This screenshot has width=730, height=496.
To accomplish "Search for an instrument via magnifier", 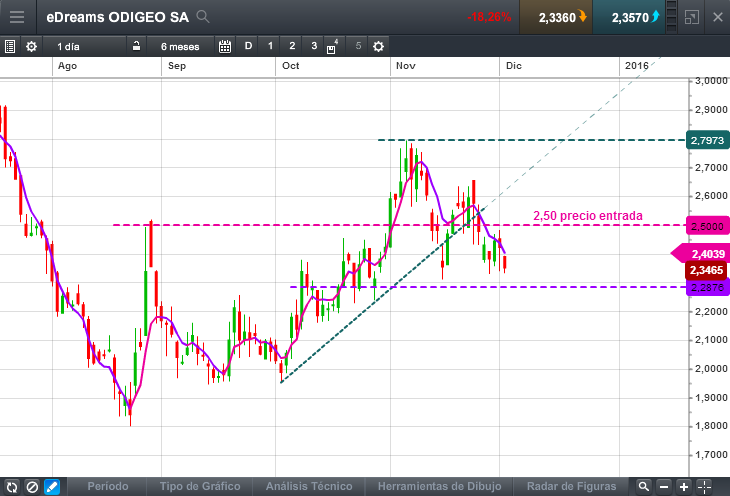I will (203, 17).
